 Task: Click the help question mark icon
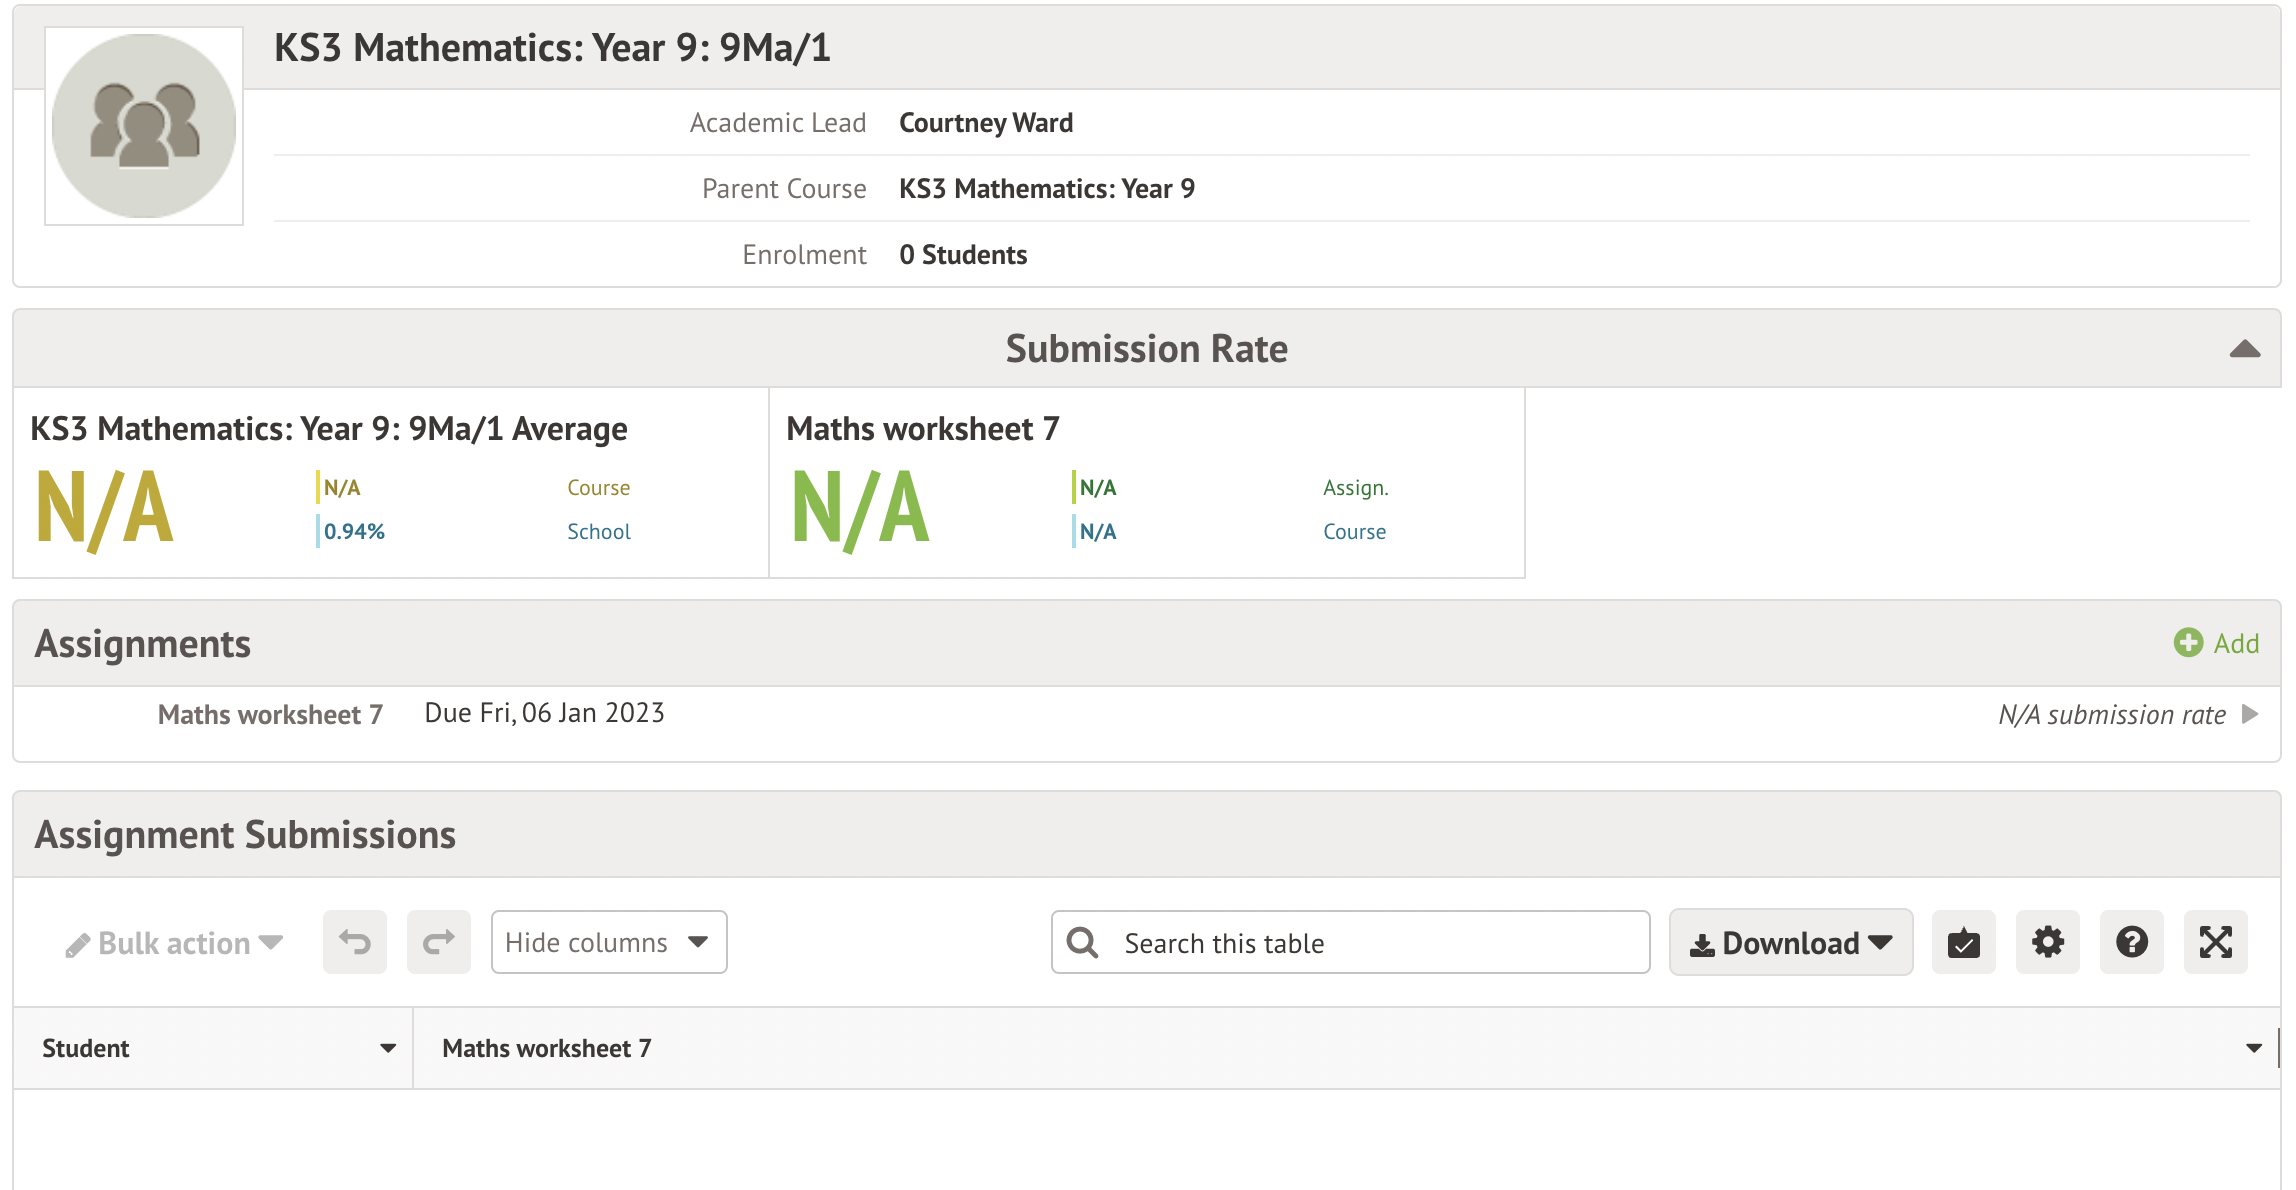2131,942
